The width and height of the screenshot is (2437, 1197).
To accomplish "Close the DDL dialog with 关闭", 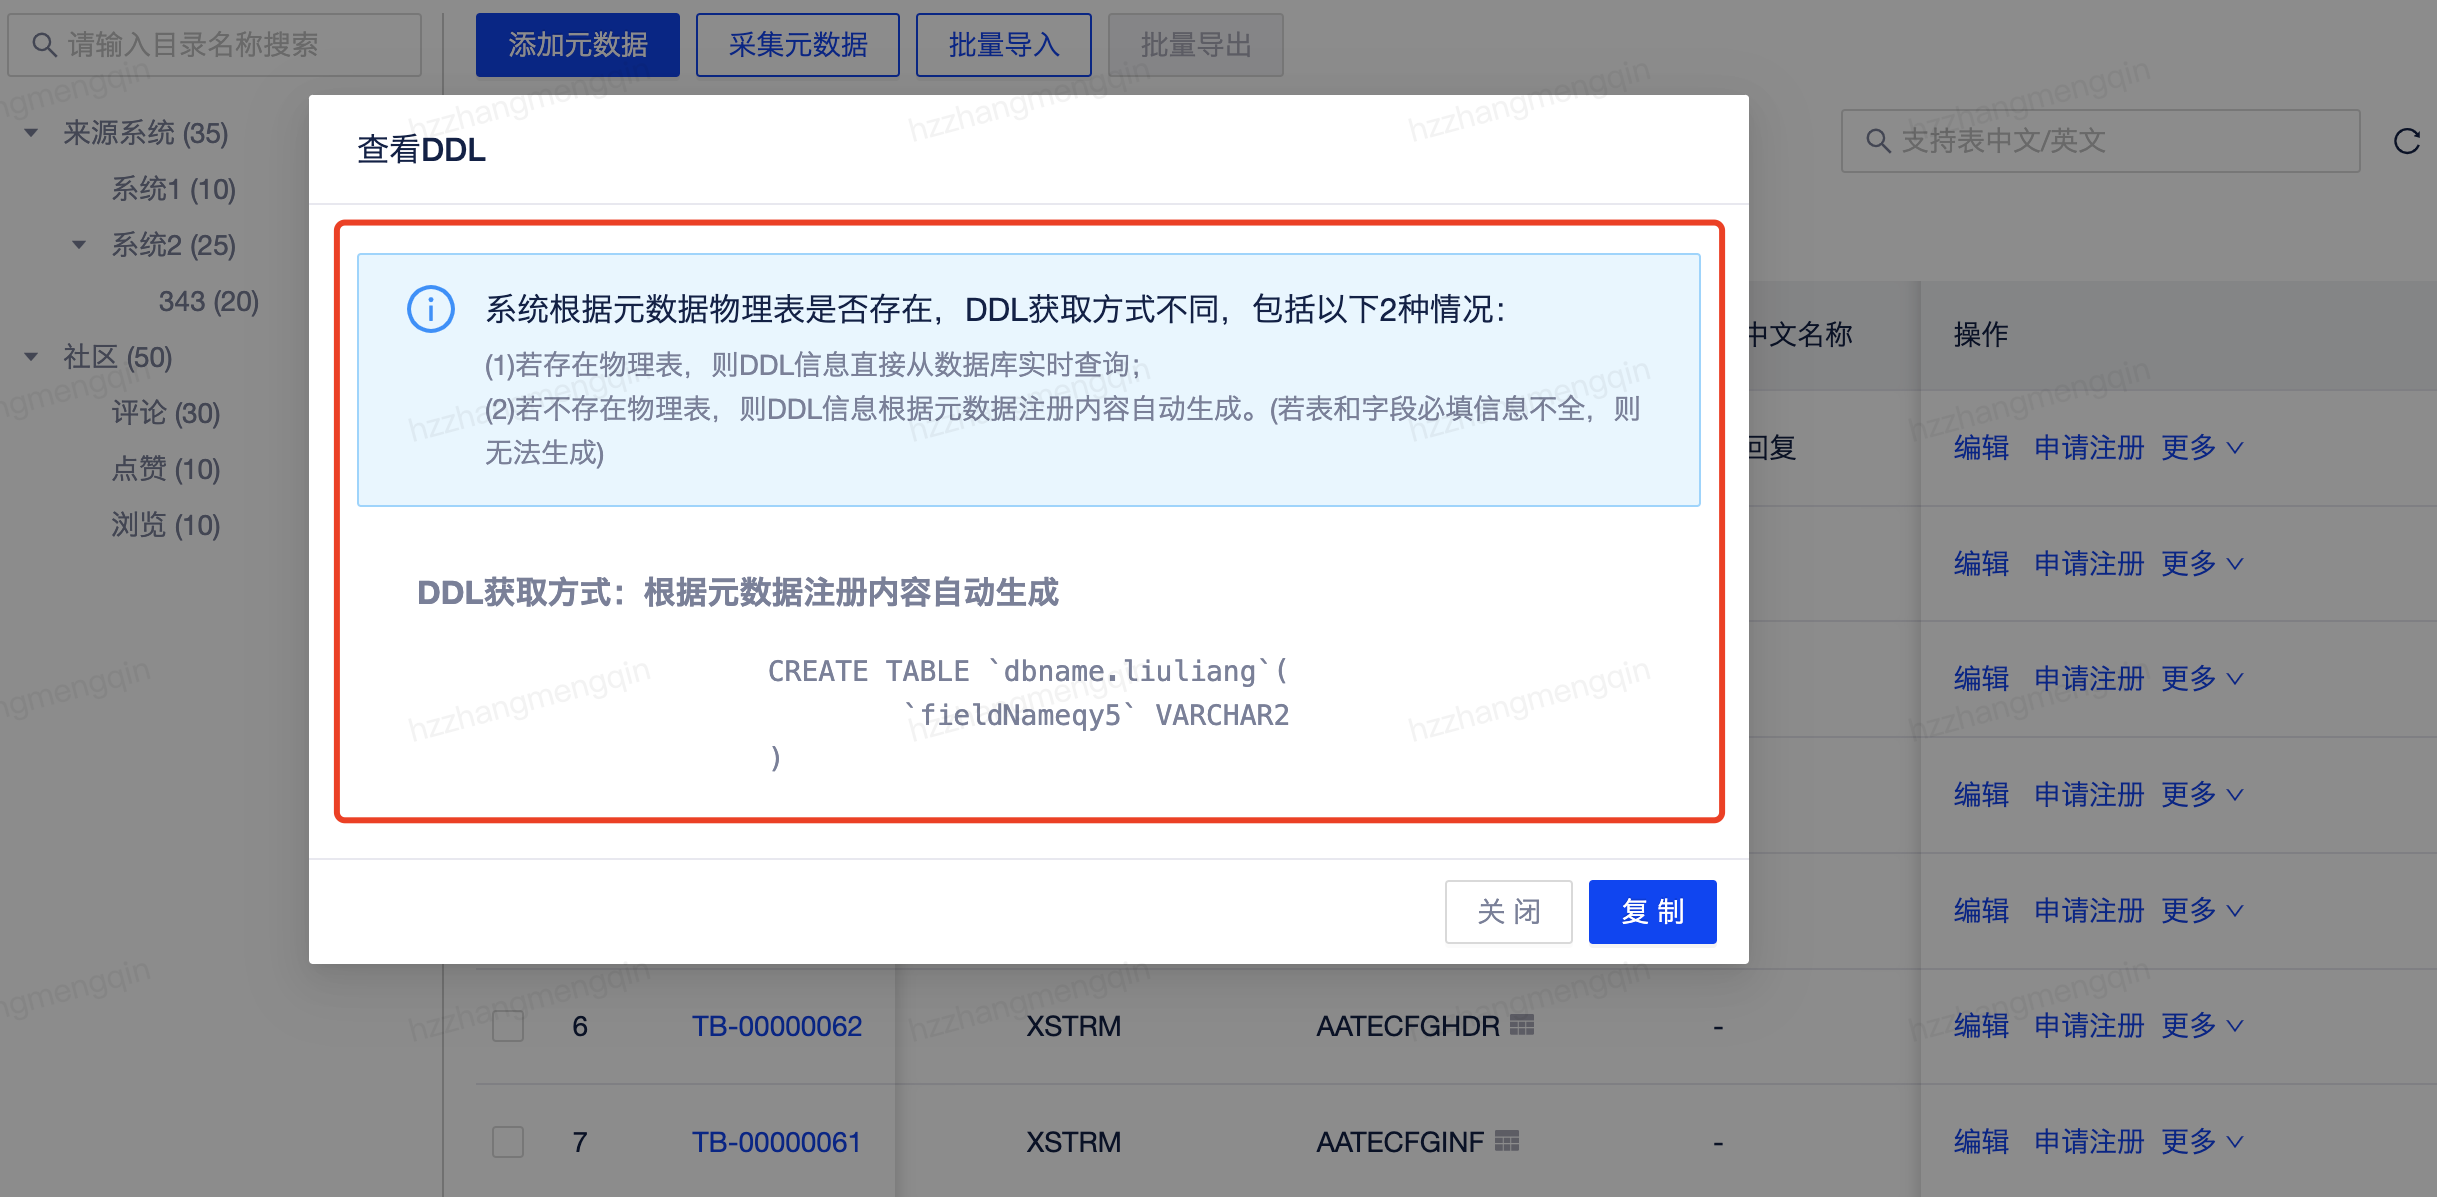I will click(x=1509, y=911).
